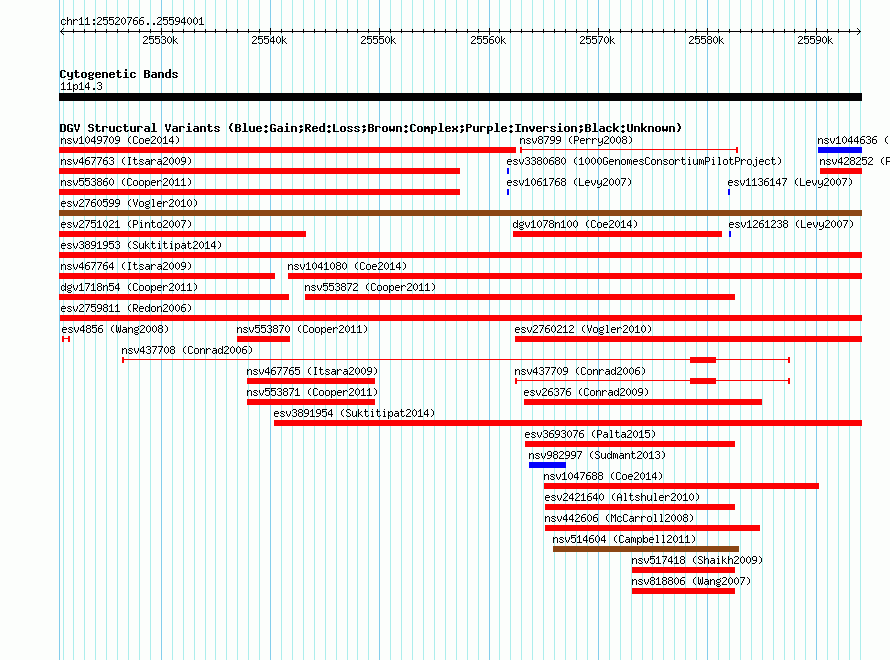Open esv3380680 (1000GenomesConsortiumPilotProject) variant

[508, 171]
